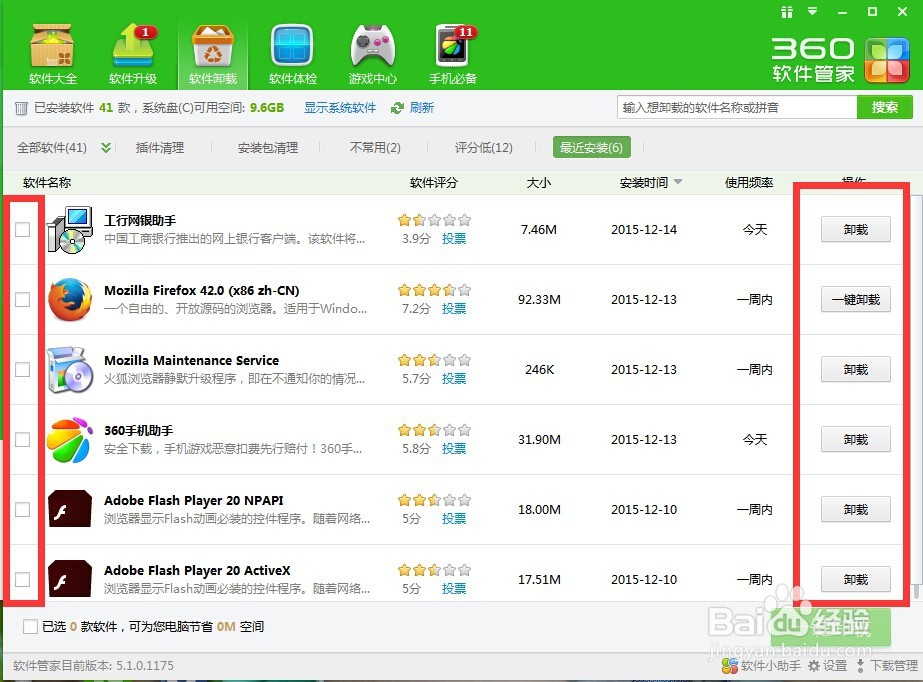Image resolution: width=923 pixels, height=682 pixels.
Task: Click the Flash Player 20 ActiveX icon
Action: pyautogui.click(x=70, y=579)
